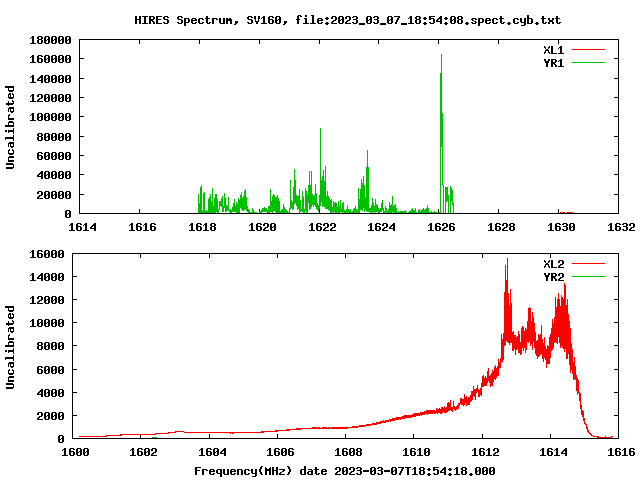
Task: Click the Frequency(MHz) date axis caption
Action: tap(345, 471)
